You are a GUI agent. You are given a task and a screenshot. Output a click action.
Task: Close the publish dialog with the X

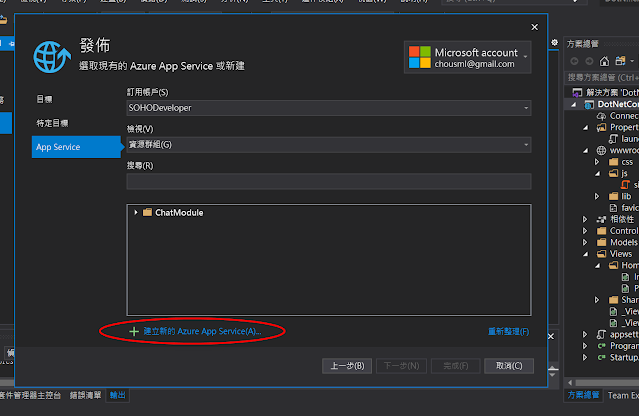[535, 27]
